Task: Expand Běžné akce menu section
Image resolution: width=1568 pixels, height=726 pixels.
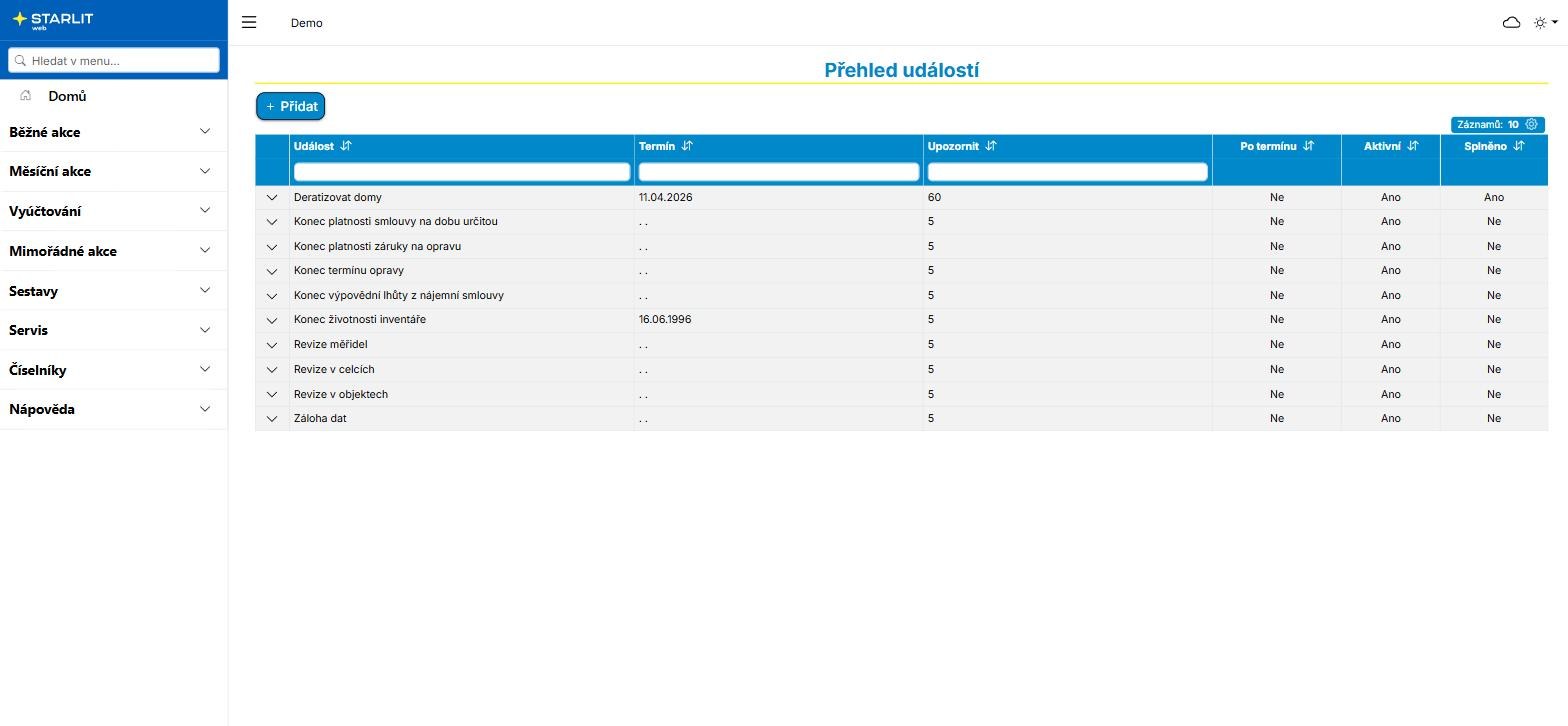Action: point(113,132)
